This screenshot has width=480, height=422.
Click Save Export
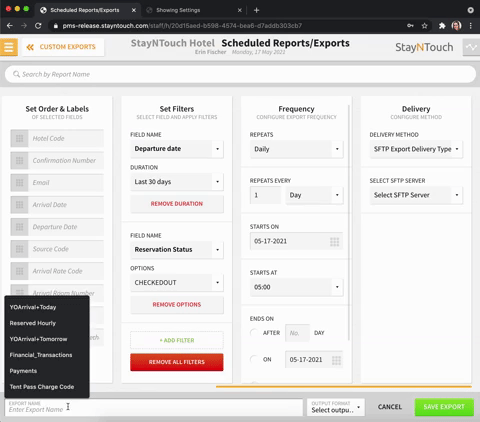[444, 407]
